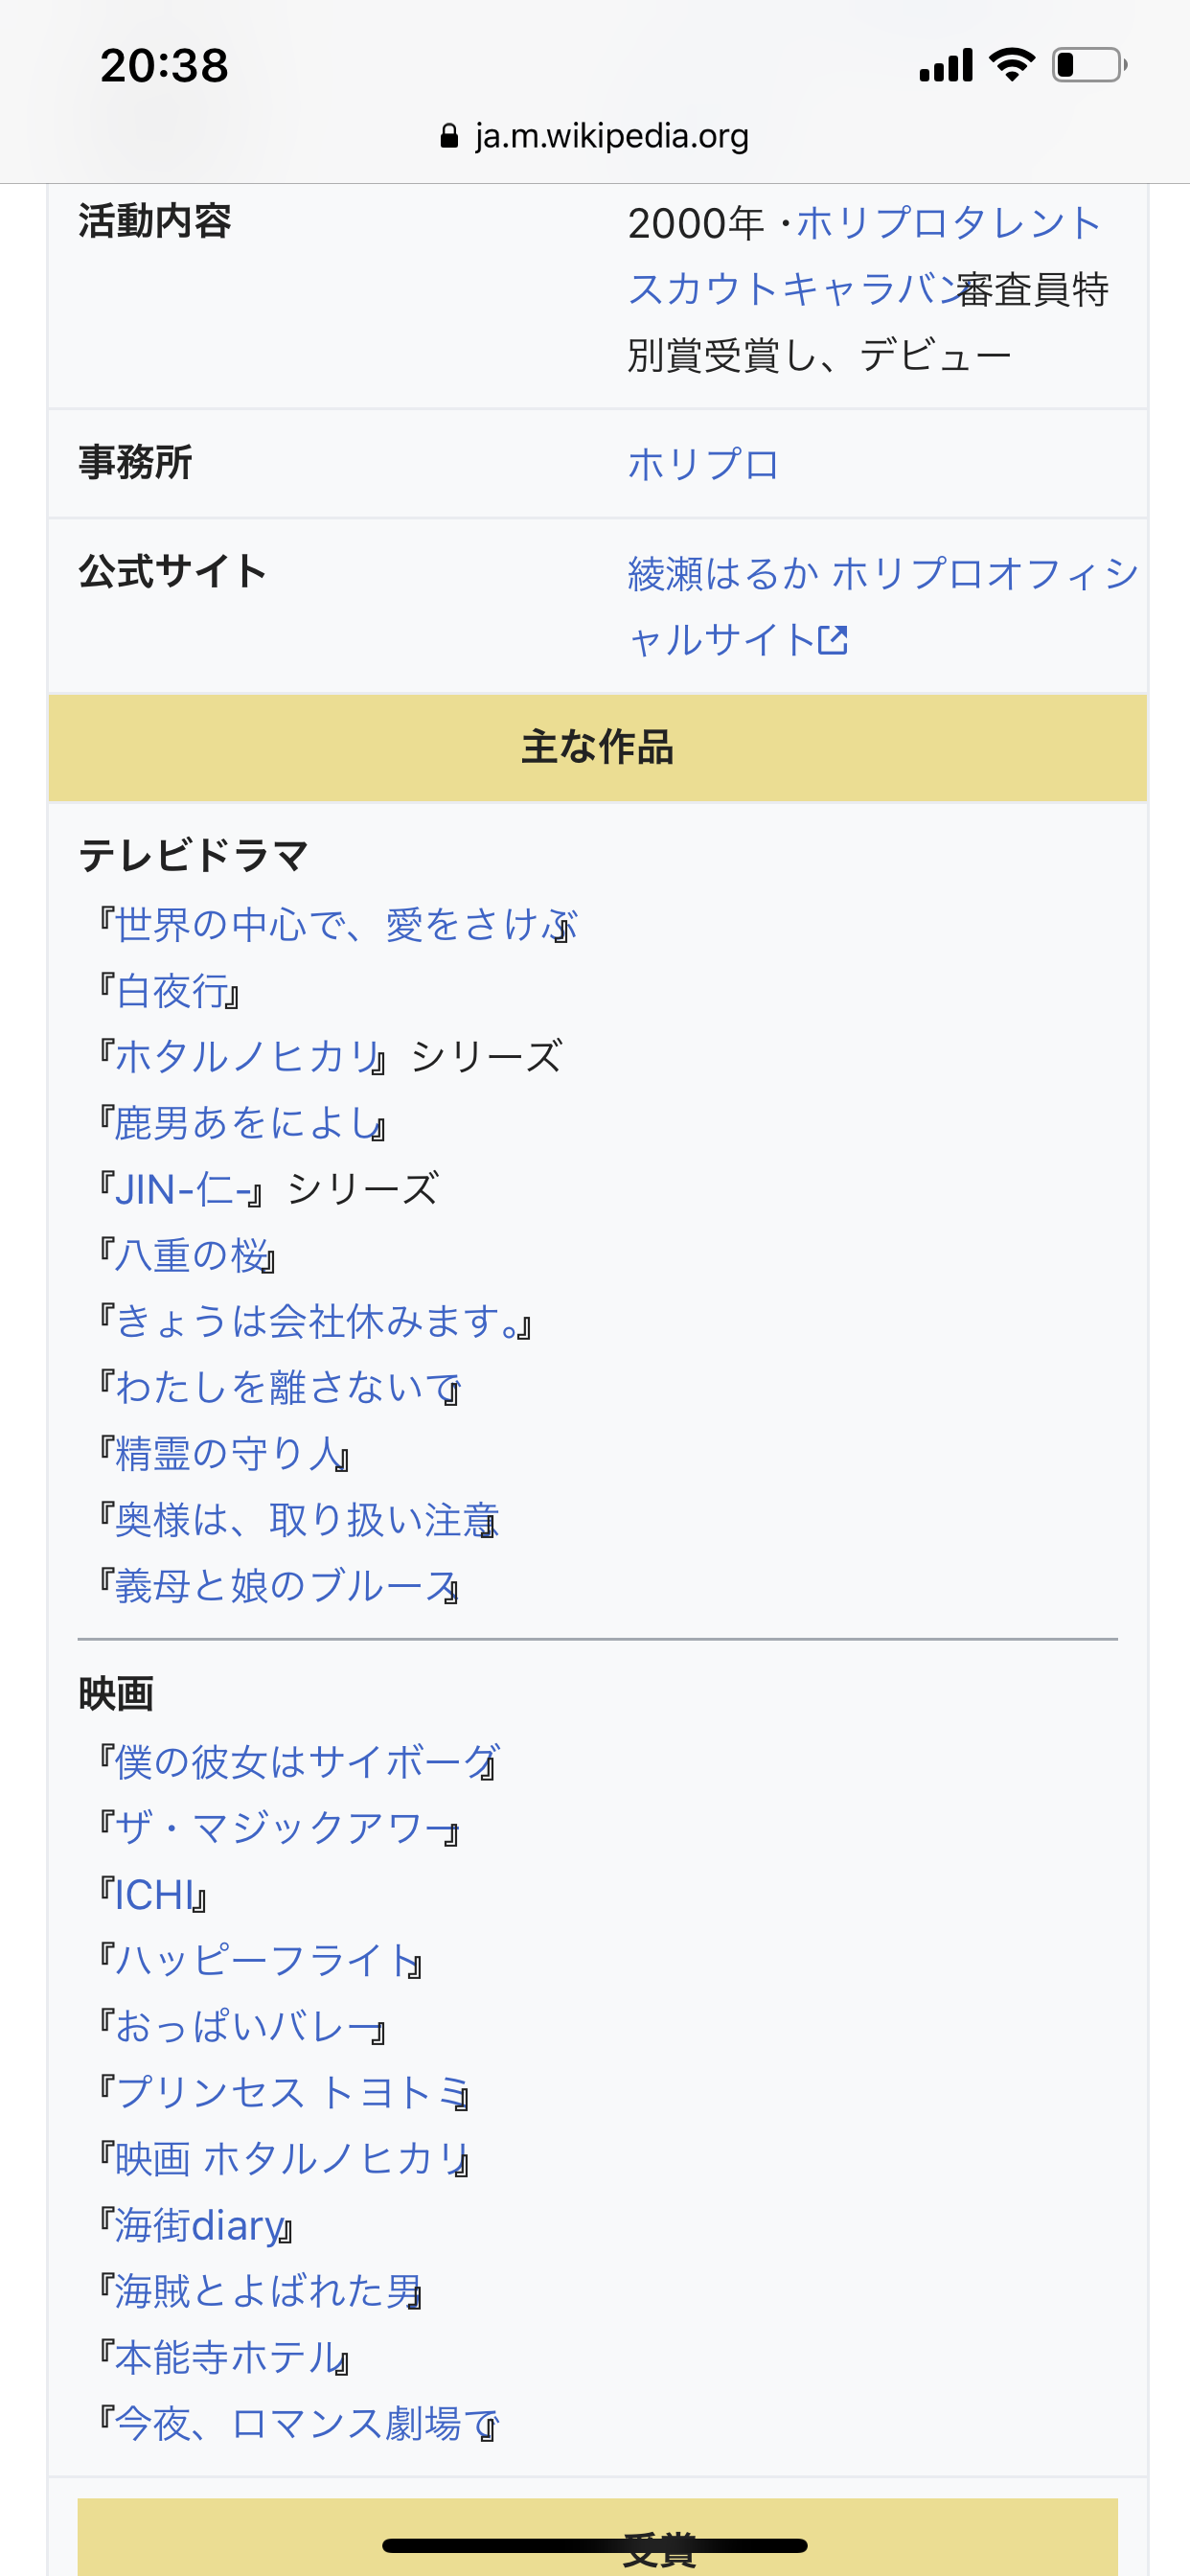Open 僕の彼女はサイボーグ film link
1190x2576 pixels.
307,1762
